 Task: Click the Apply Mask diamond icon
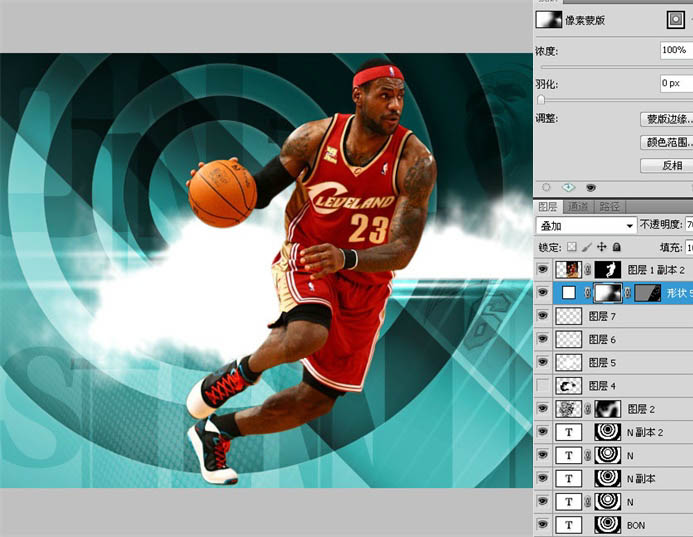[x=568, y=188]
